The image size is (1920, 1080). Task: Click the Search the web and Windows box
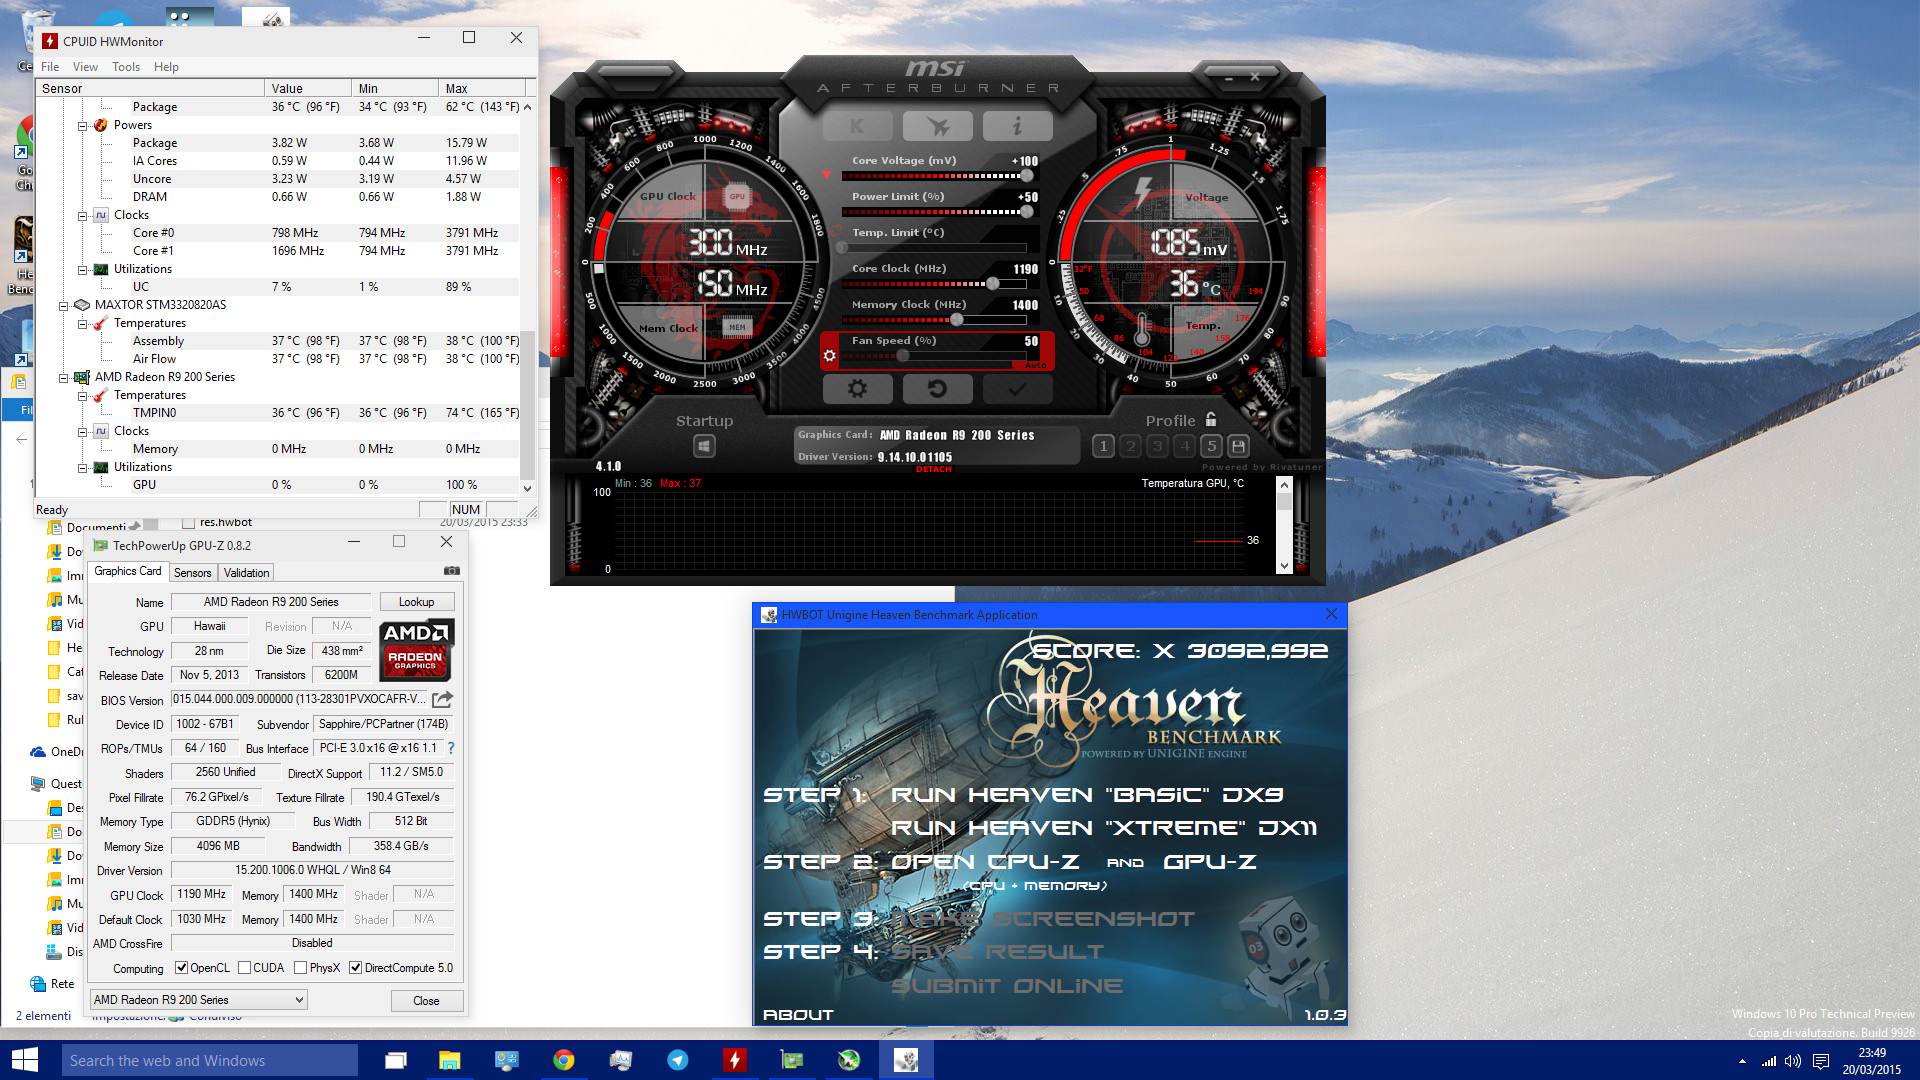tap(209, 1061)
